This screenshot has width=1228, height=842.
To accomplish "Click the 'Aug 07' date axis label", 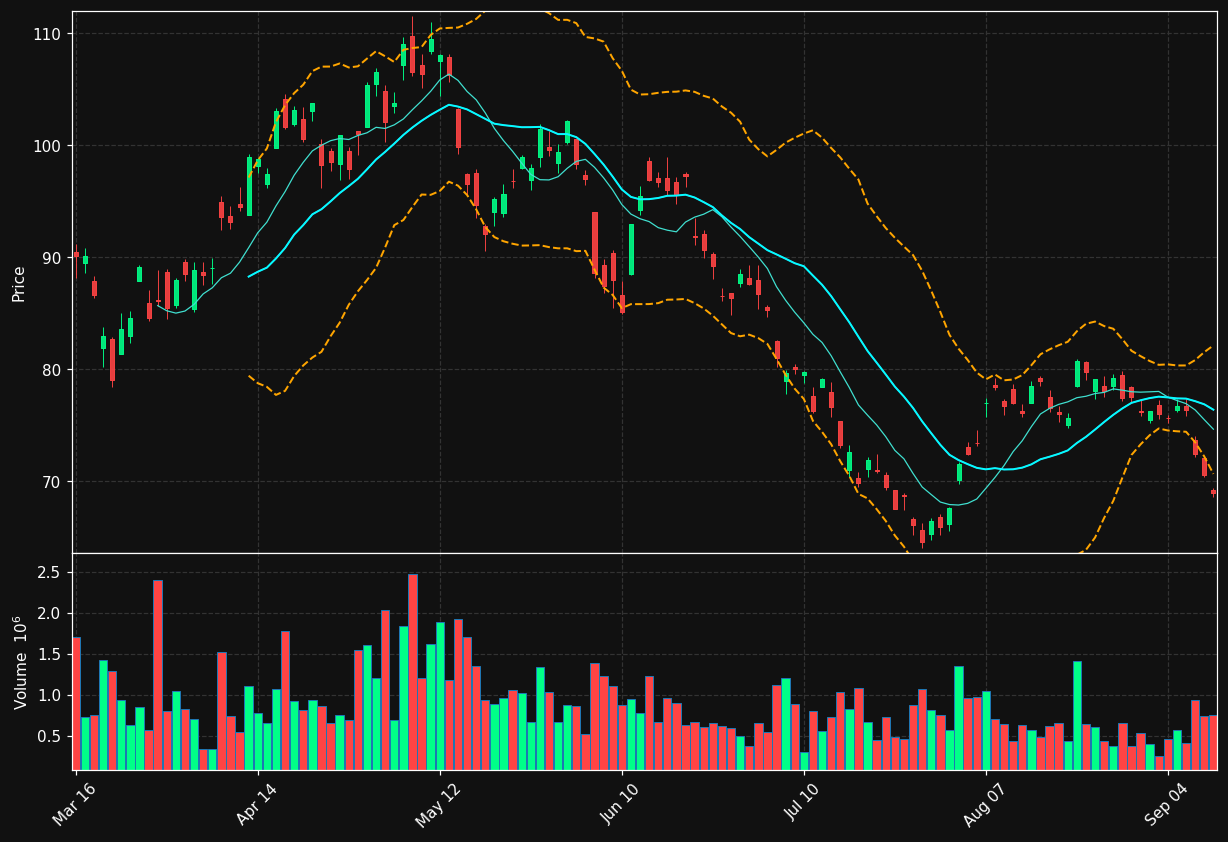I will tap(985, 804).
